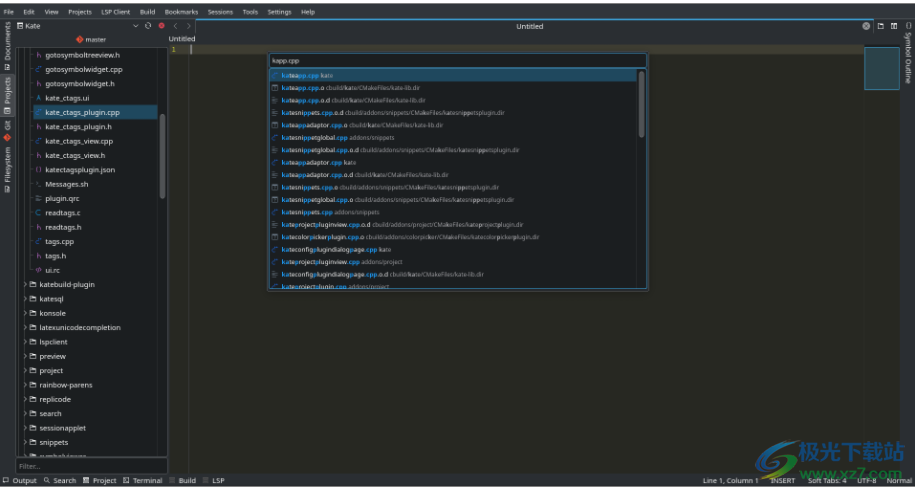The image size is (915, 490).
Task: Click the kate_ctags.ui file icon
Action: pyautogui.click(x=39, y=98)
